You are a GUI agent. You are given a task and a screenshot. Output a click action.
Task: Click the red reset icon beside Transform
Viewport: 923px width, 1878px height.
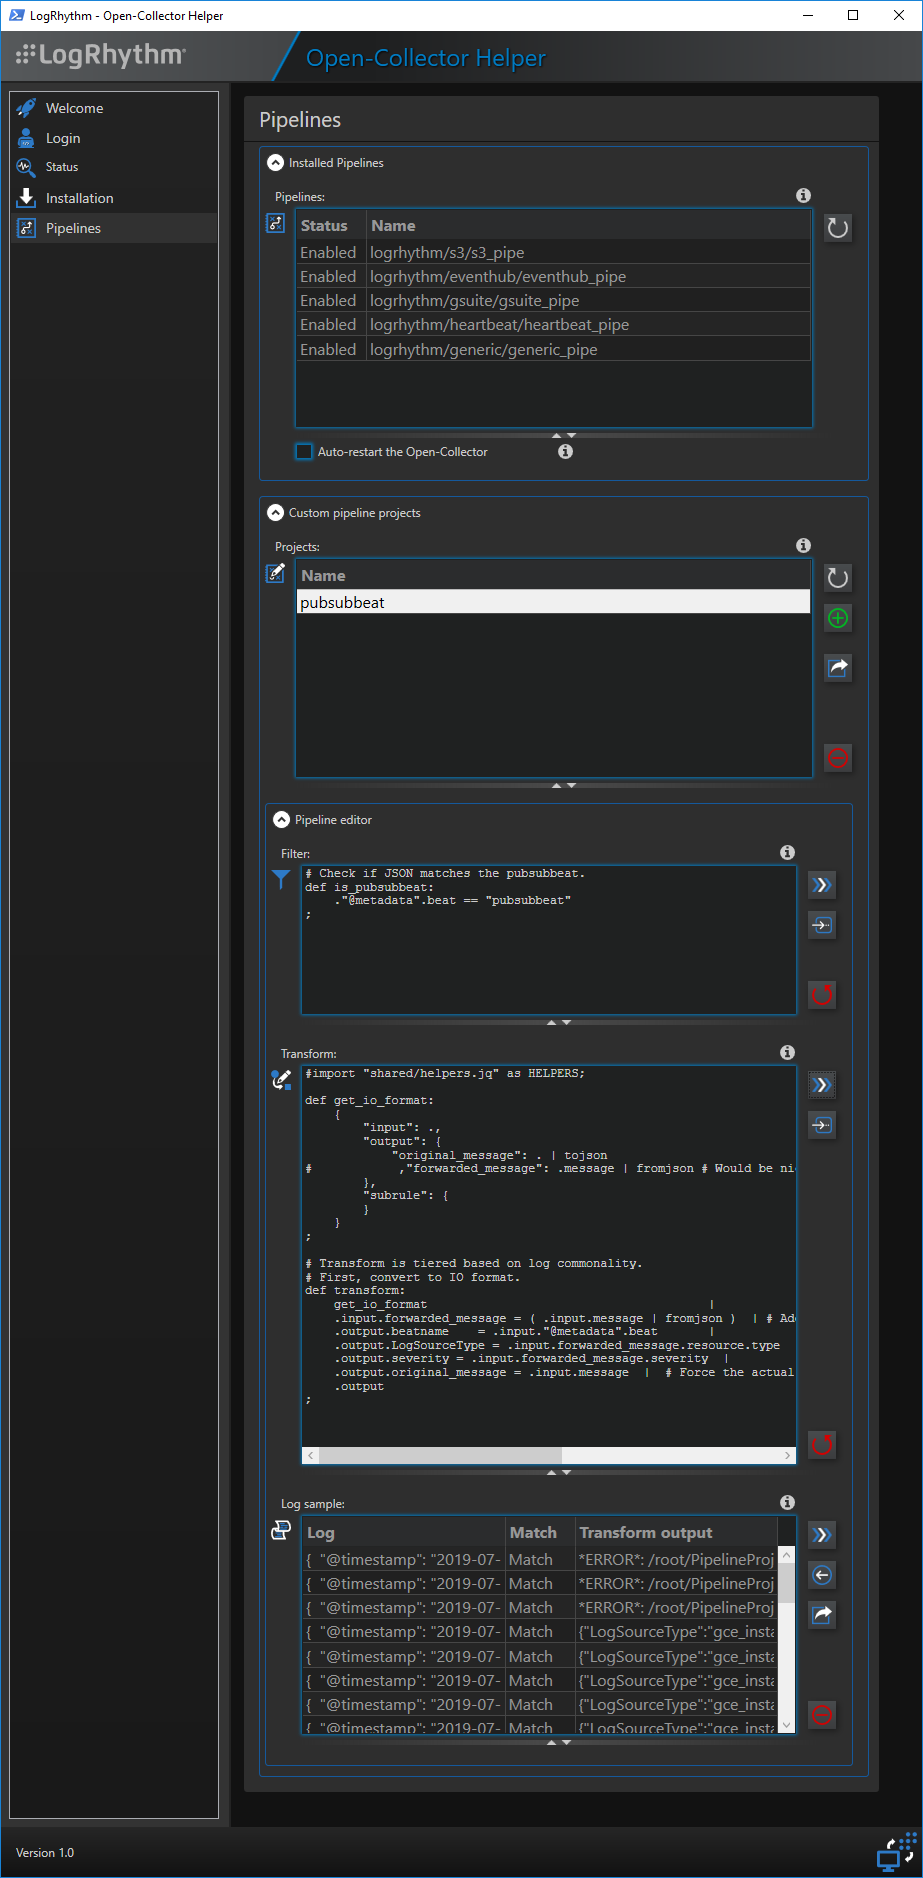point(822,1444)
